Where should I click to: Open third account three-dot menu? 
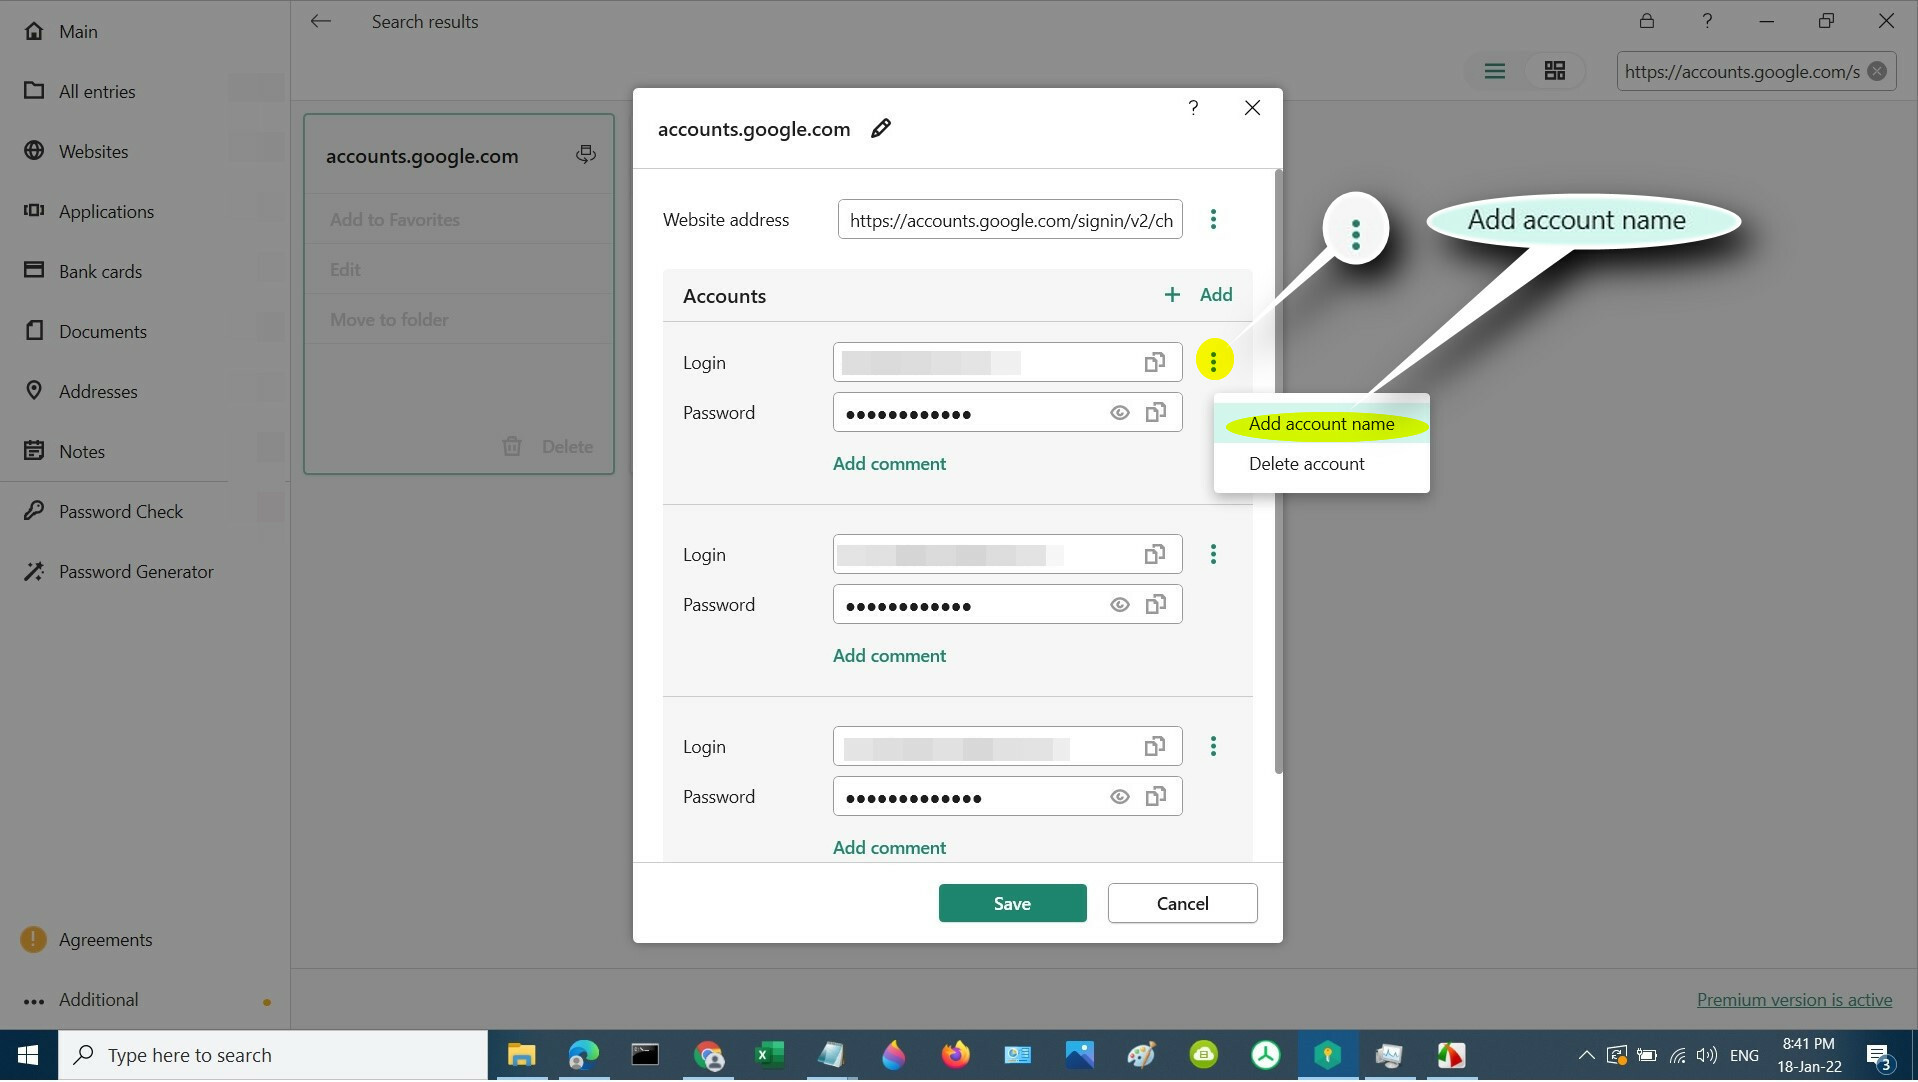1213,746
